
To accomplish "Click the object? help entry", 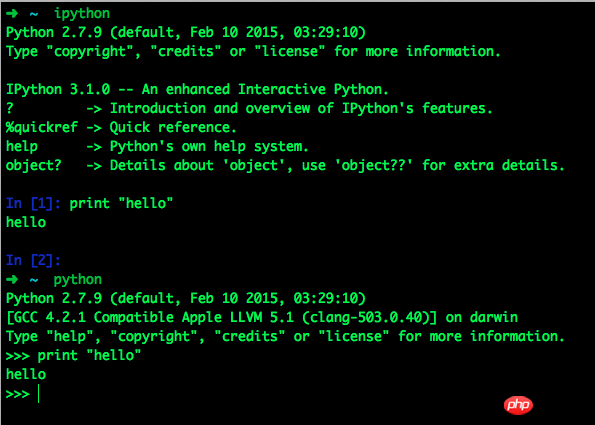I will [33, 166].
